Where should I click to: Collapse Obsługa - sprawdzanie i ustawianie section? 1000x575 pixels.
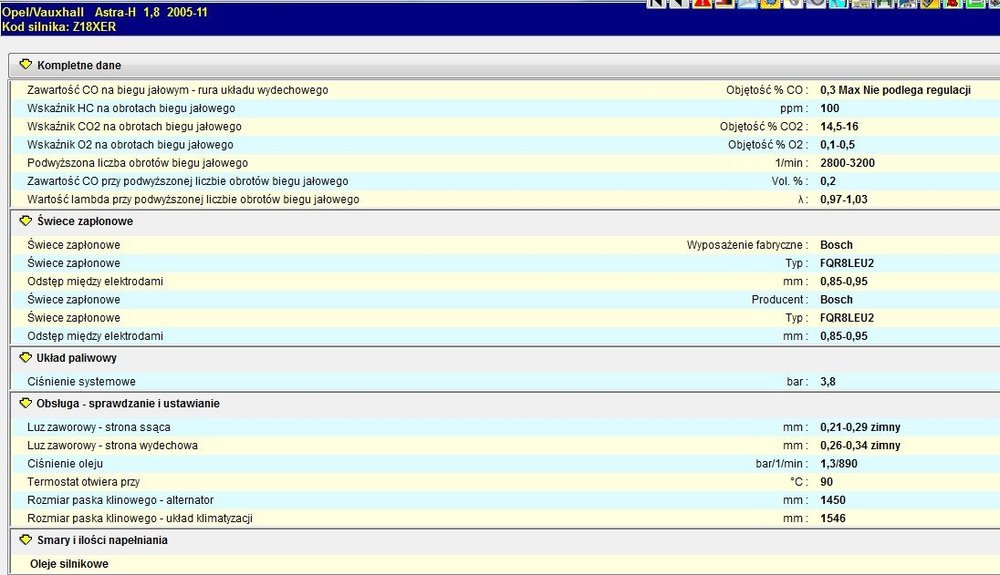pos(26,403)
